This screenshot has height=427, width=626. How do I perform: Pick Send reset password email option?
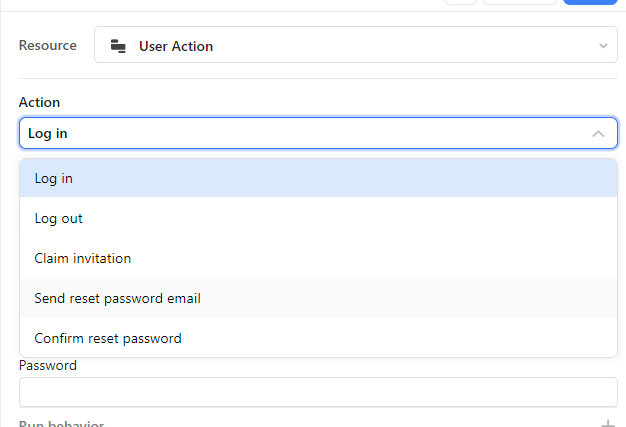pyautogui.click(x=318, y=298)
